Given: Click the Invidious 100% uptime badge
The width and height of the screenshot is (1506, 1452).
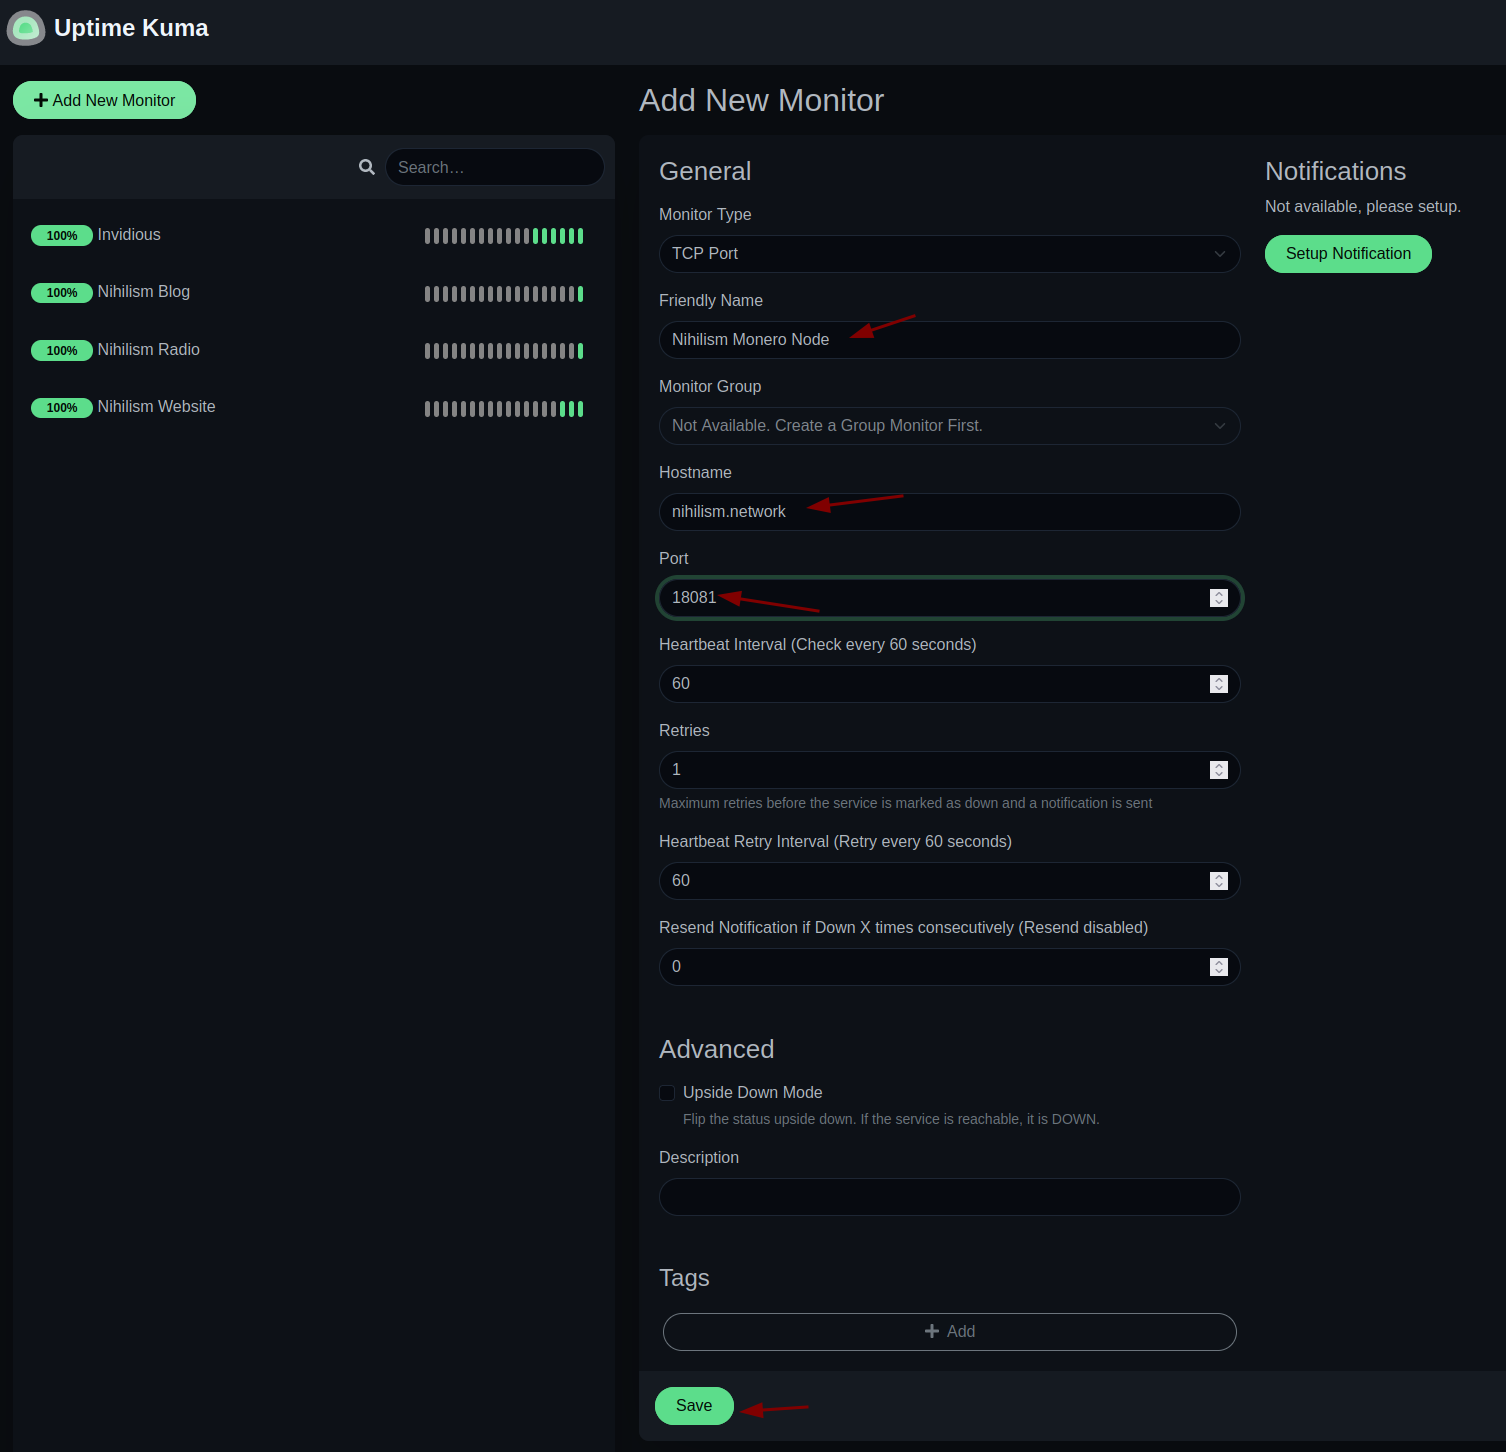Looking at the screenshot, I should 62,236.
